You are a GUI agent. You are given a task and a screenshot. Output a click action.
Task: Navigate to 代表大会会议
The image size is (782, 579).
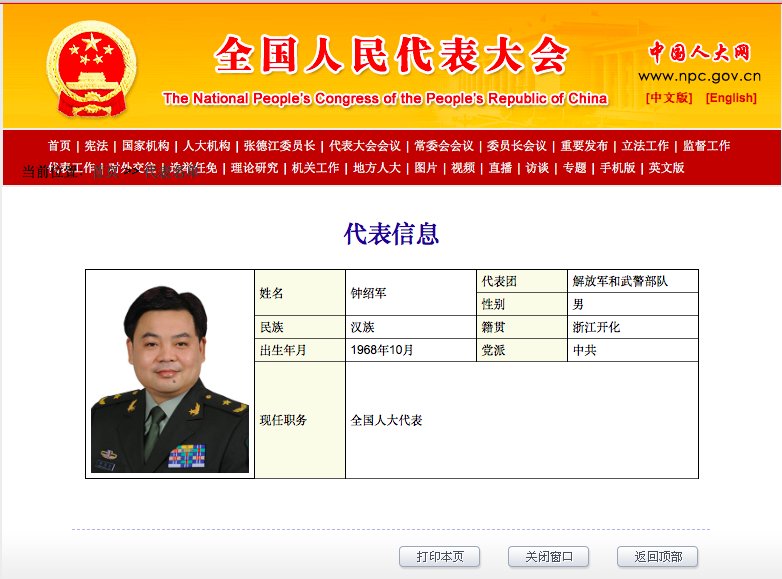365,146
